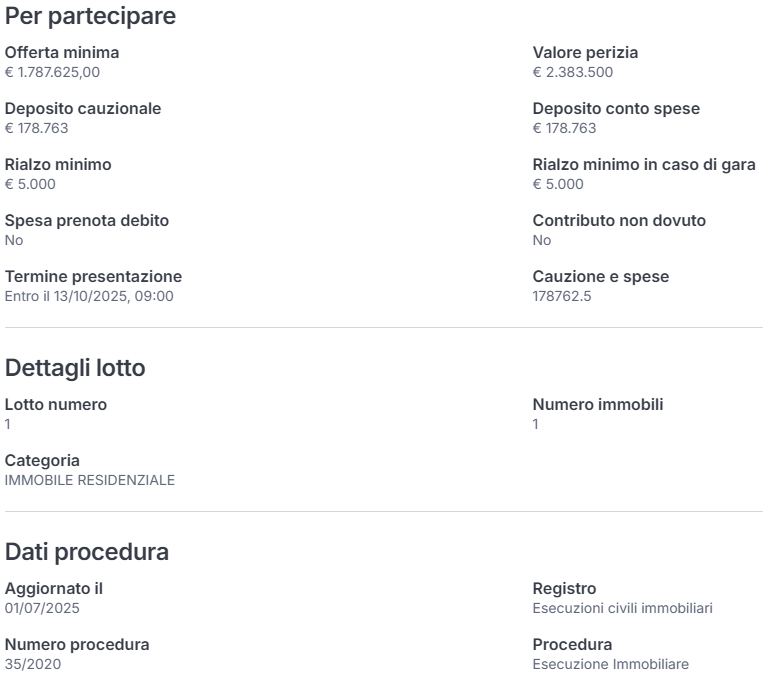This screenshot has height=680, width=763.
Task: Click the Aggiornato il date 01/07/2025
Action: 42,608
